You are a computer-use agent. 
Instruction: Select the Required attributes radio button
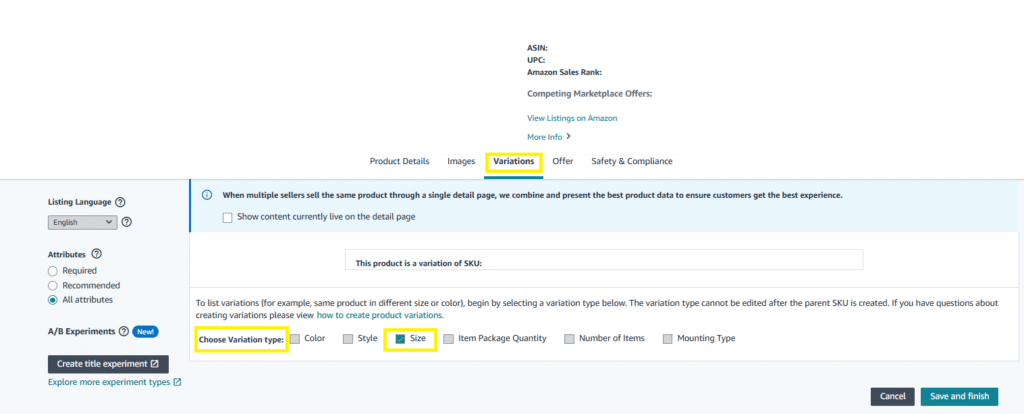click(x=53, y=270)
